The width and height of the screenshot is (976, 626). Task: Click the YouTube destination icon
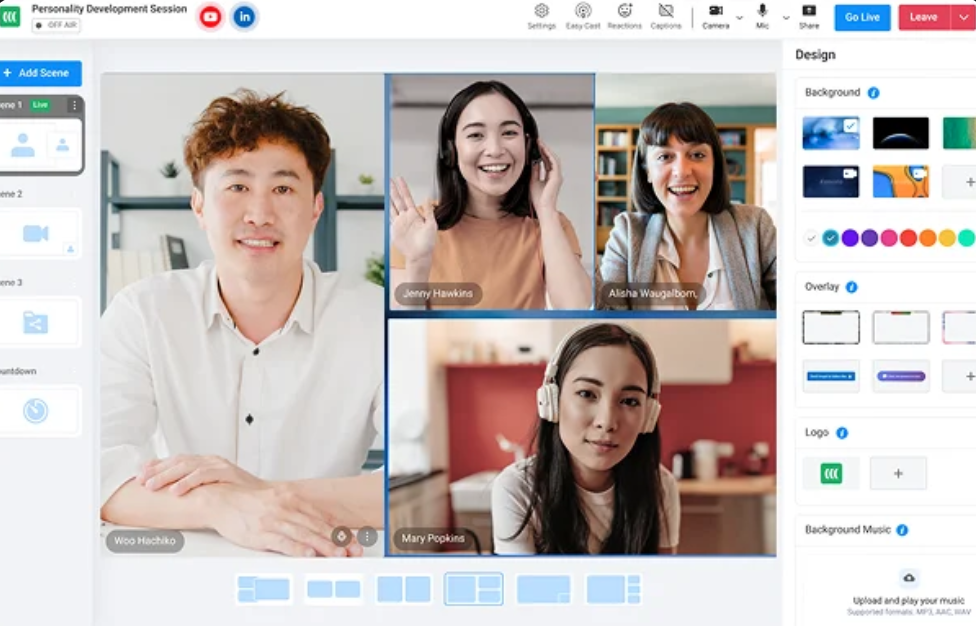(210, 17)
